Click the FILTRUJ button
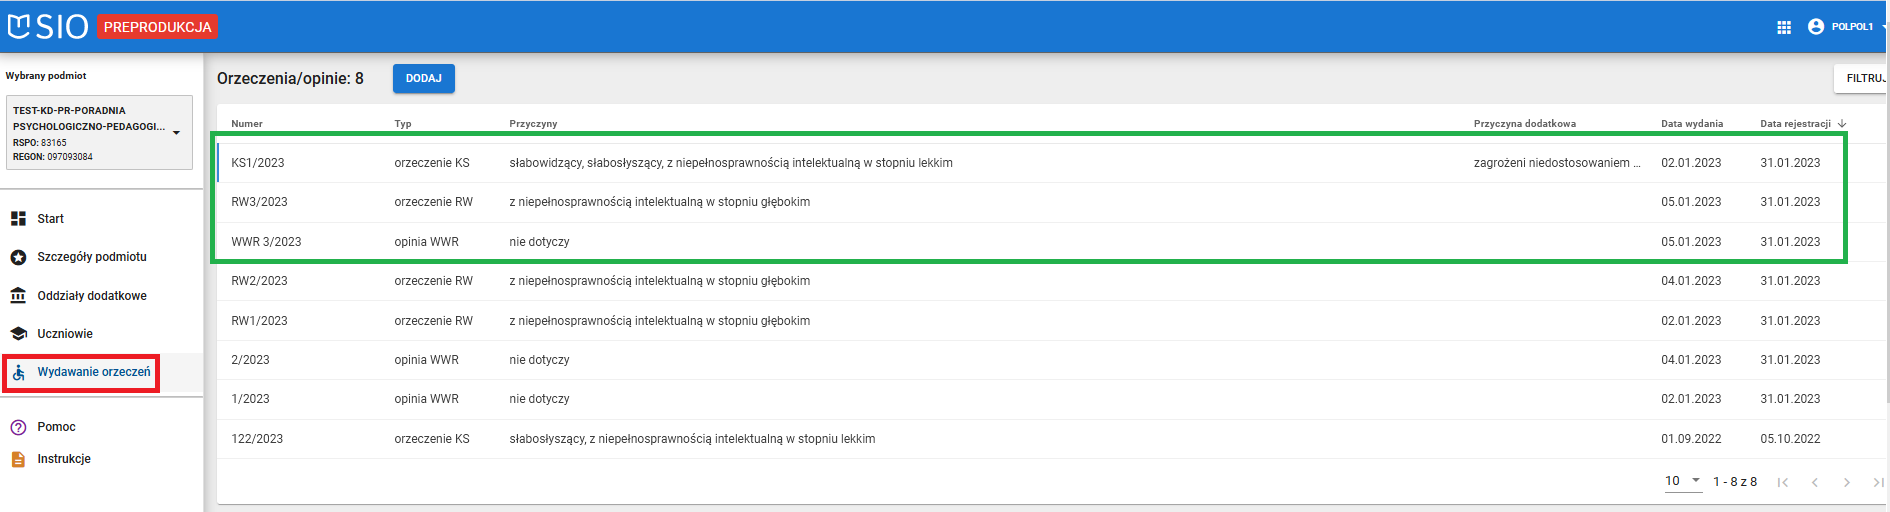 [1863, 78]
